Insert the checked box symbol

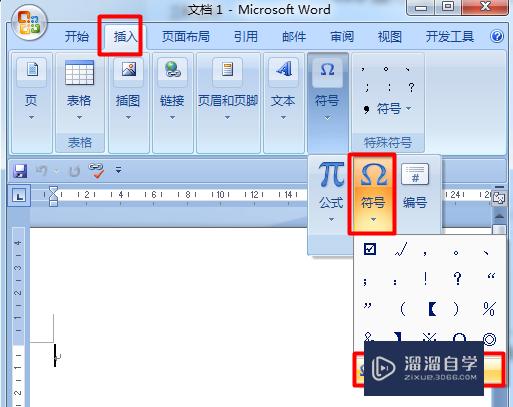[x=370, y=249]
